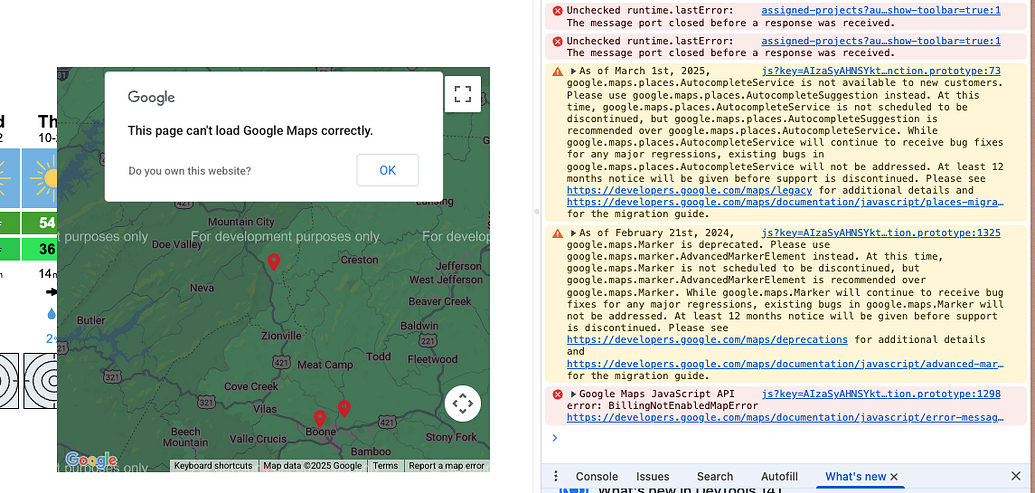This screenshot has width=1035, height=493.
Task: Expand the Google Maps JavaScript API error
Action: (574, 394)
